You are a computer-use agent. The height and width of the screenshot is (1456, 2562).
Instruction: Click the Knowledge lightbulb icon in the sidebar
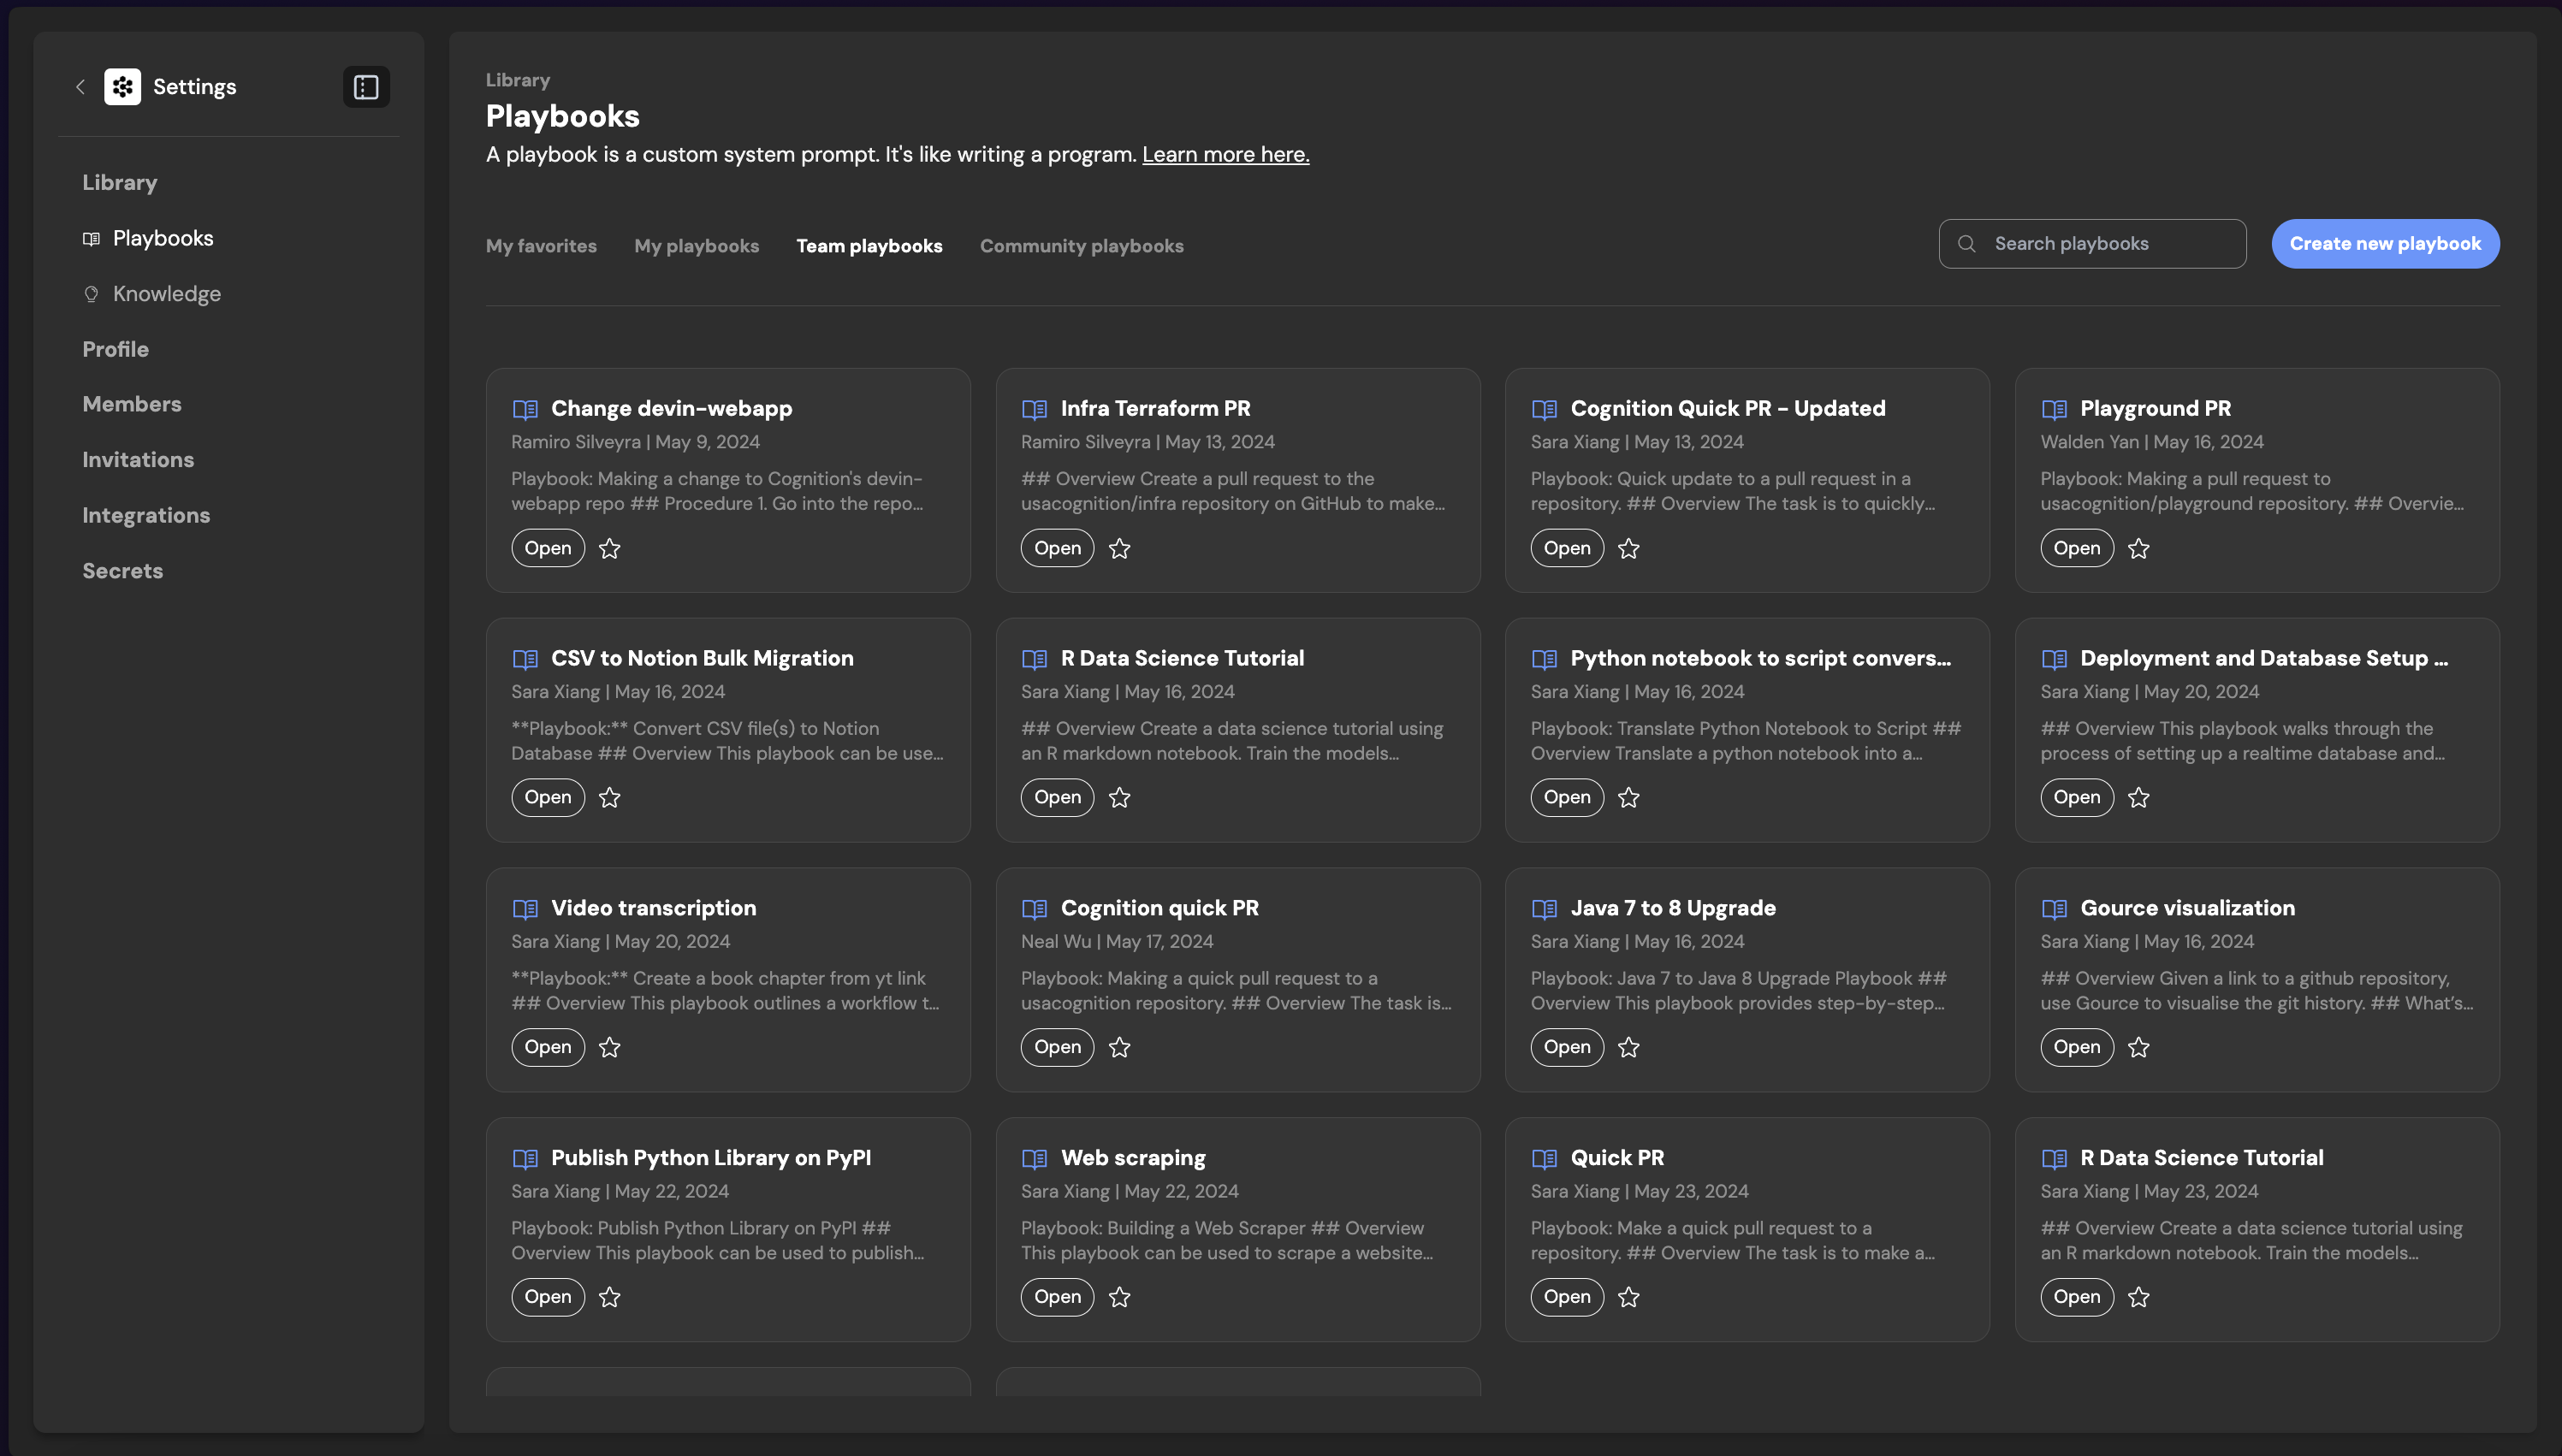click(x=91, y=294)
